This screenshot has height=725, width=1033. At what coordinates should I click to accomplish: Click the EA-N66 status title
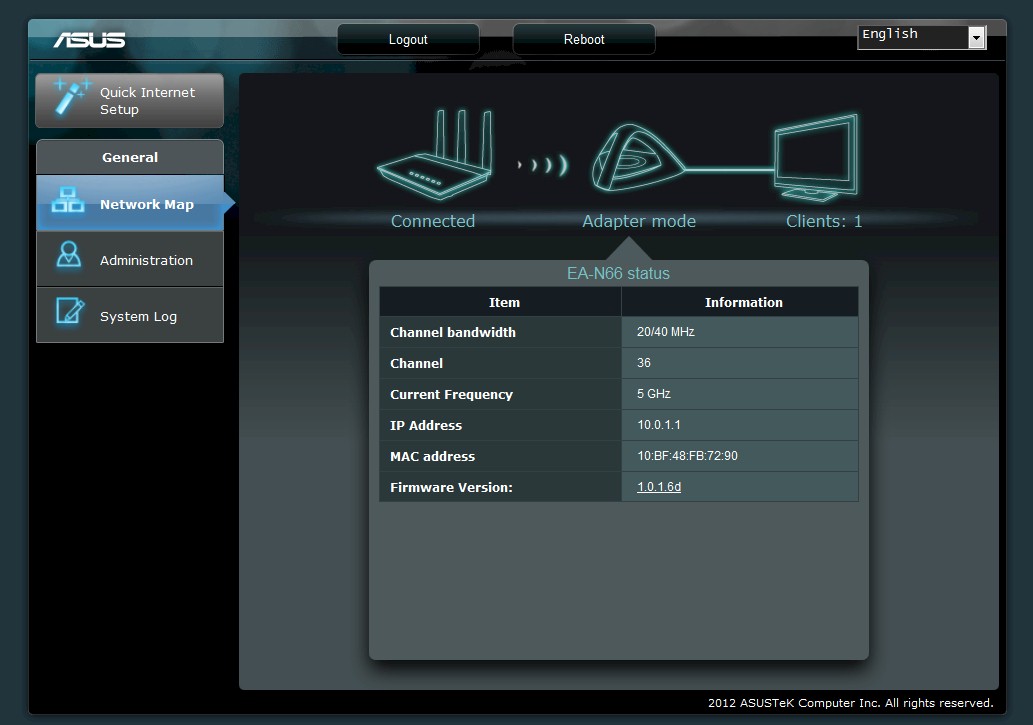click(x=618, y=273)
